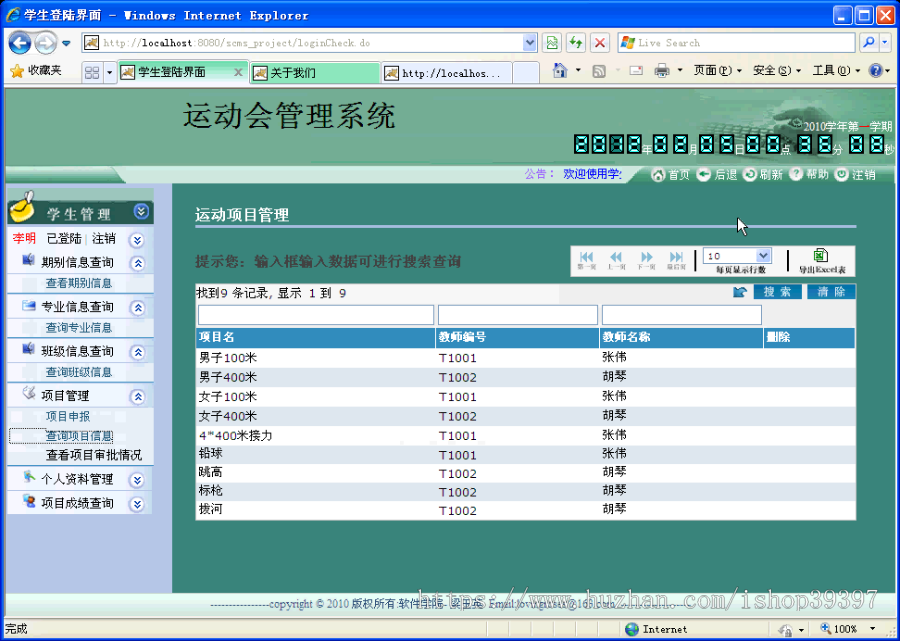900x641 pixels.
Task: Click the Live Search text box
Action: [x=736, y=42]
